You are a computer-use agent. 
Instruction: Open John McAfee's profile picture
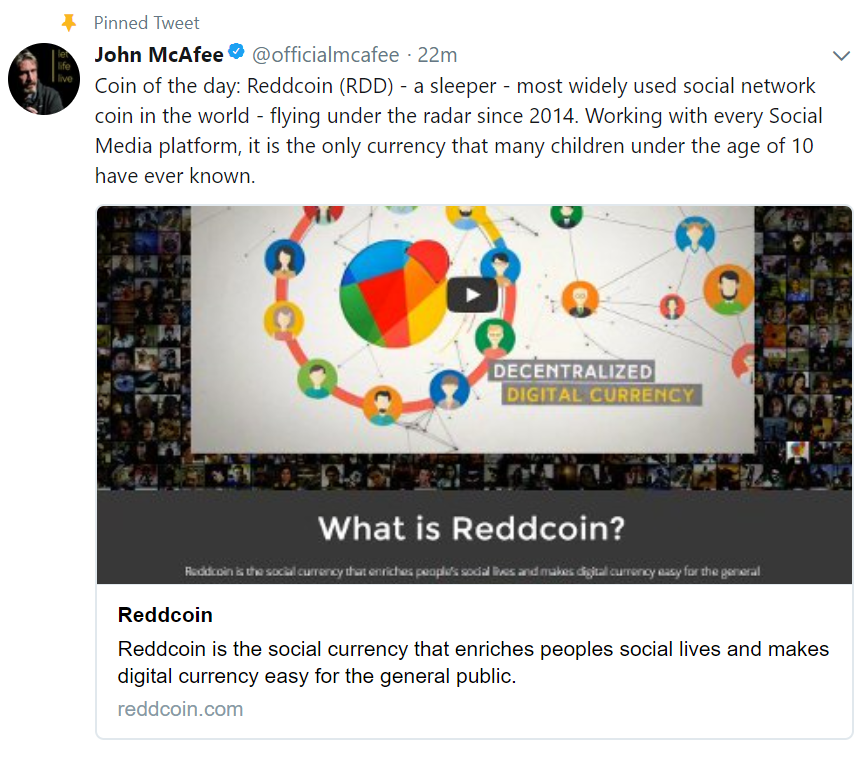(44, 79)
